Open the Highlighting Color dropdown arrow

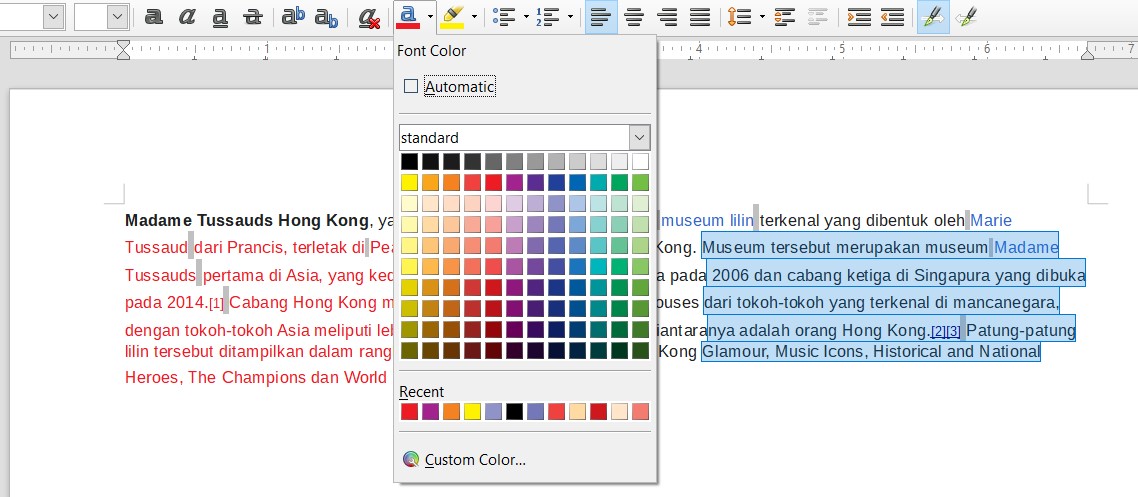(475, 17)
